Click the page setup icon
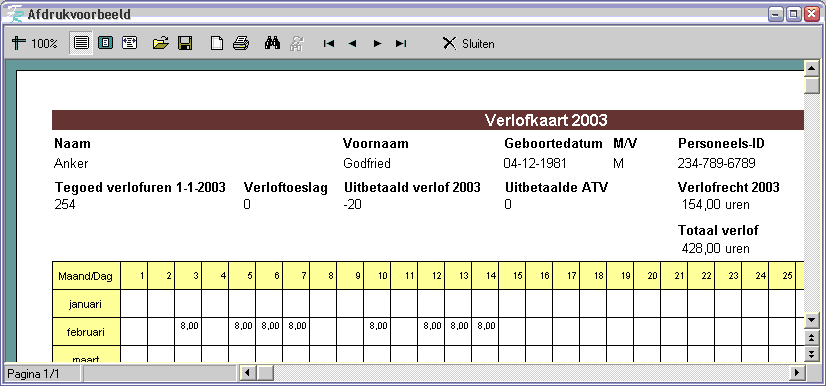This screenshot has height=386, width=826. [217, 43]
